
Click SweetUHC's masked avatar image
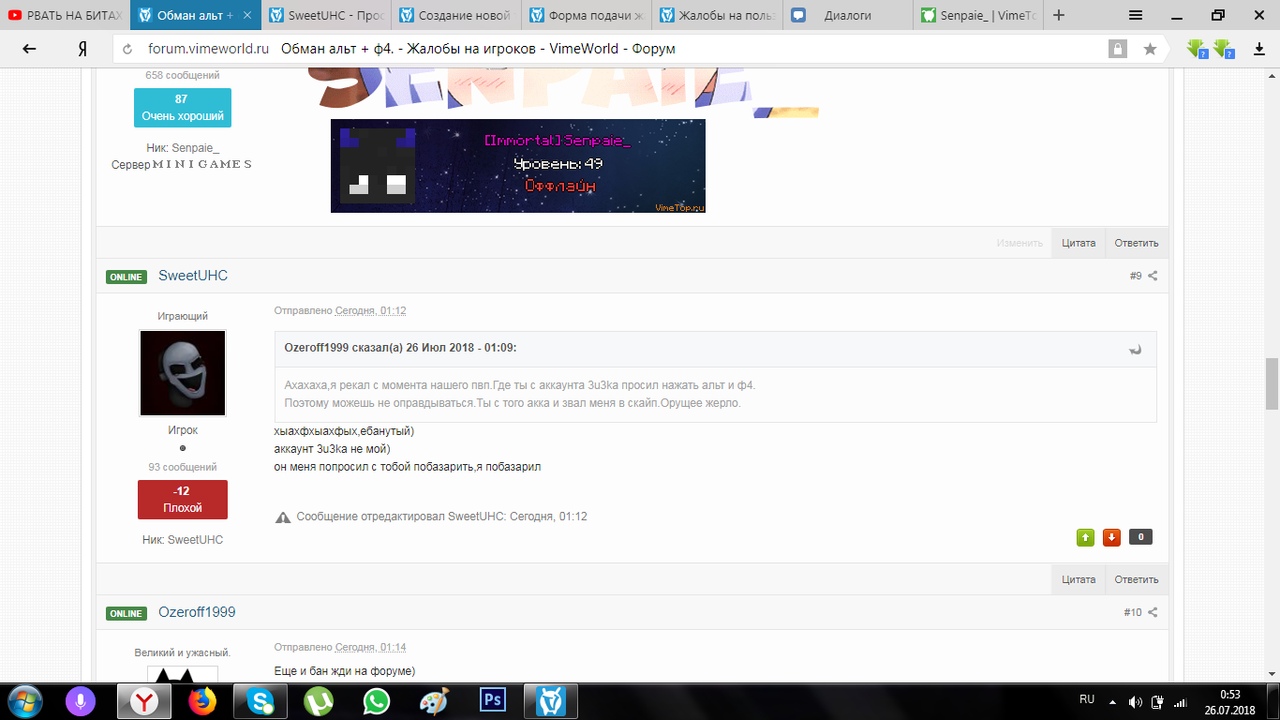[x=183, y=373]
